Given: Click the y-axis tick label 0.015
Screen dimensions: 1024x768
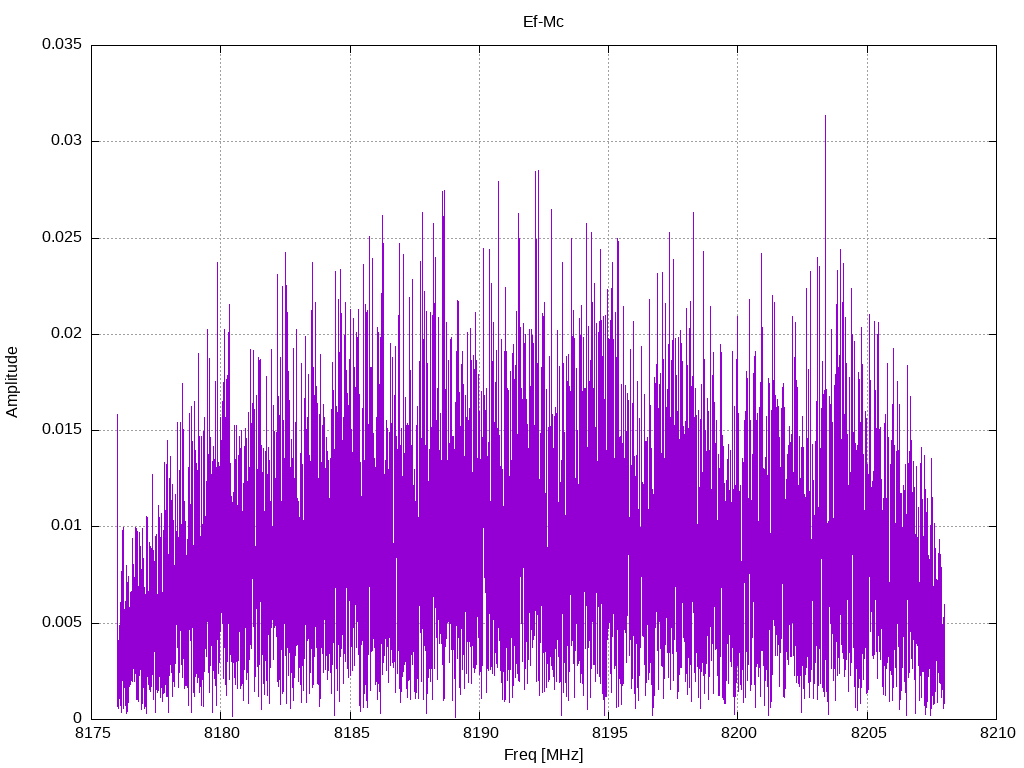Looking at the screenshot, I should 62,429.
